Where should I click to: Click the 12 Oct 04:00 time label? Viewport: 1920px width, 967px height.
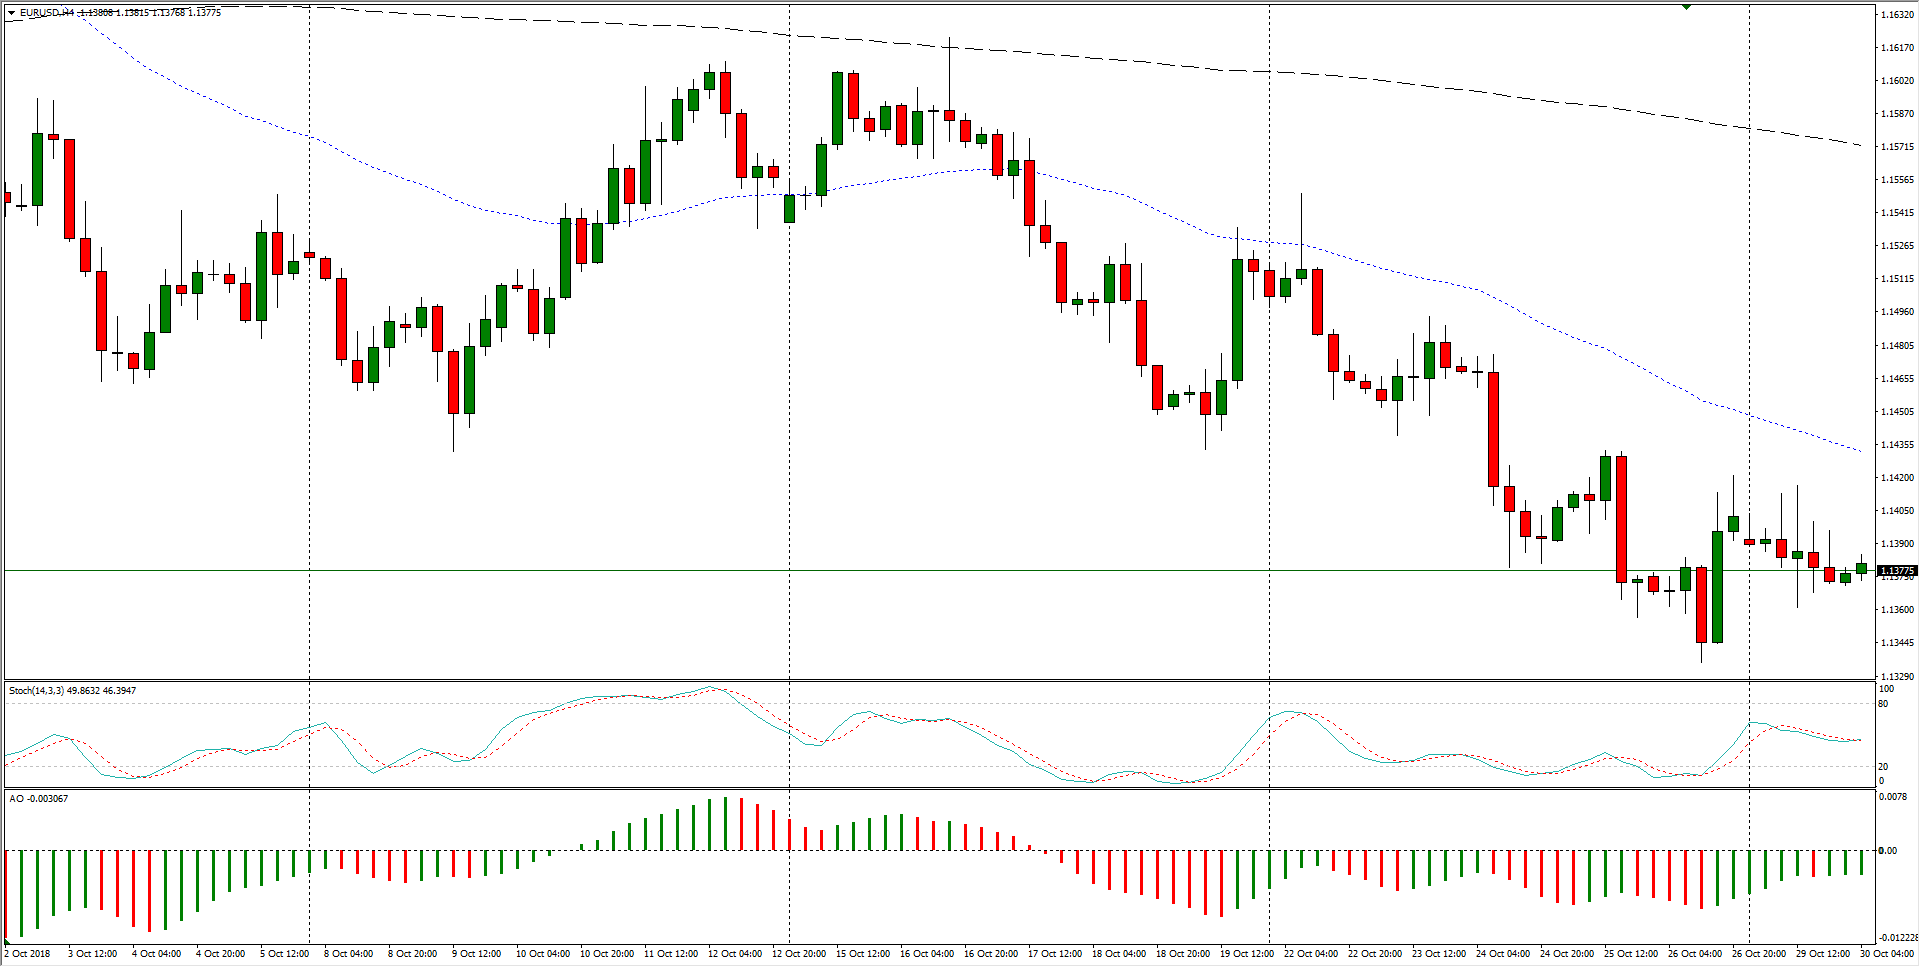(735, 954)
